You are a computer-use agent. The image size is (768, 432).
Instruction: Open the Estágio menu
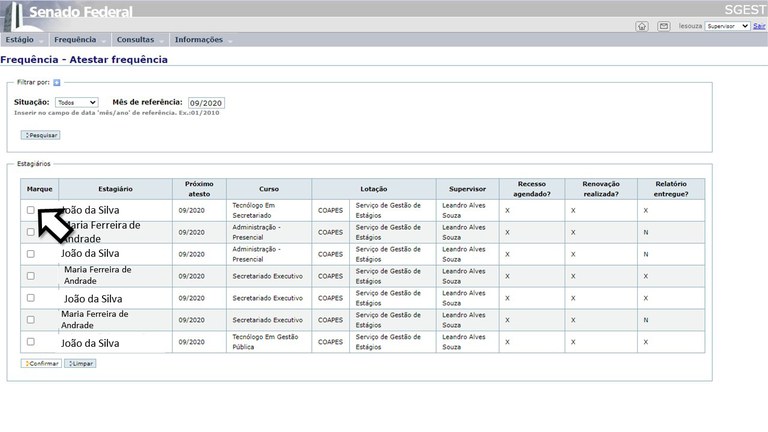click(20, 40)
